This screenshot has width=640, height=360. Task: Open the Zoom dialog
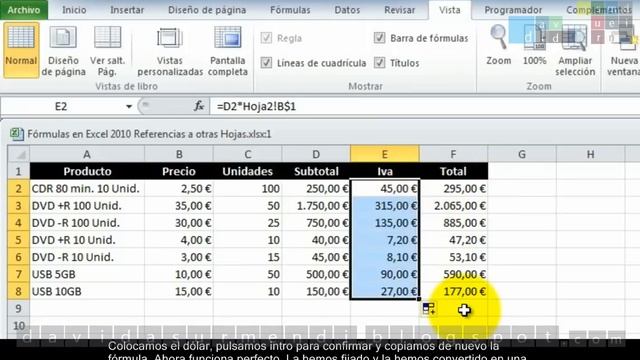click(x=498, y=45)
